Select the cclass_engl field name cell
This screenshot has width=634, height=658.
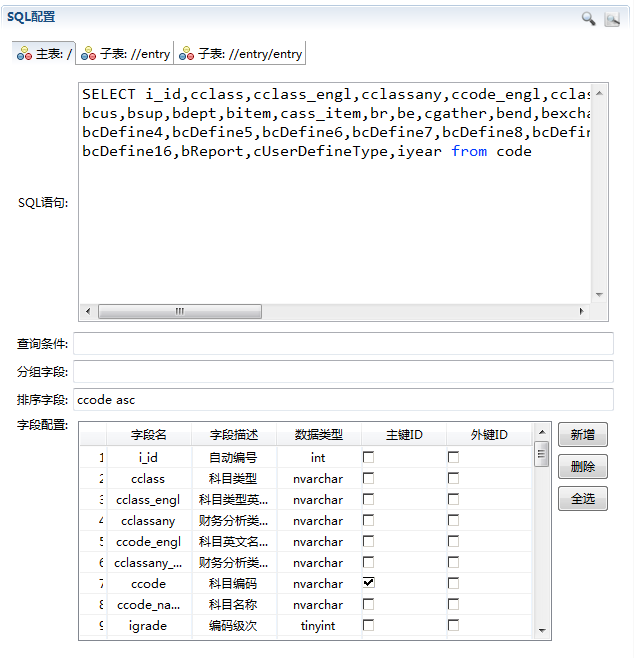pyautogui.click(x=149, y=499)
